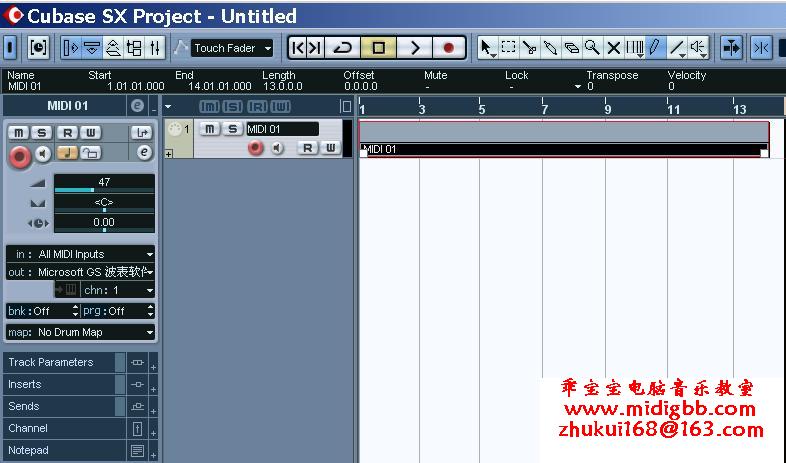Go to the previous marker
This screenshot has height=463, width=786.
click(x=298, y=48)
